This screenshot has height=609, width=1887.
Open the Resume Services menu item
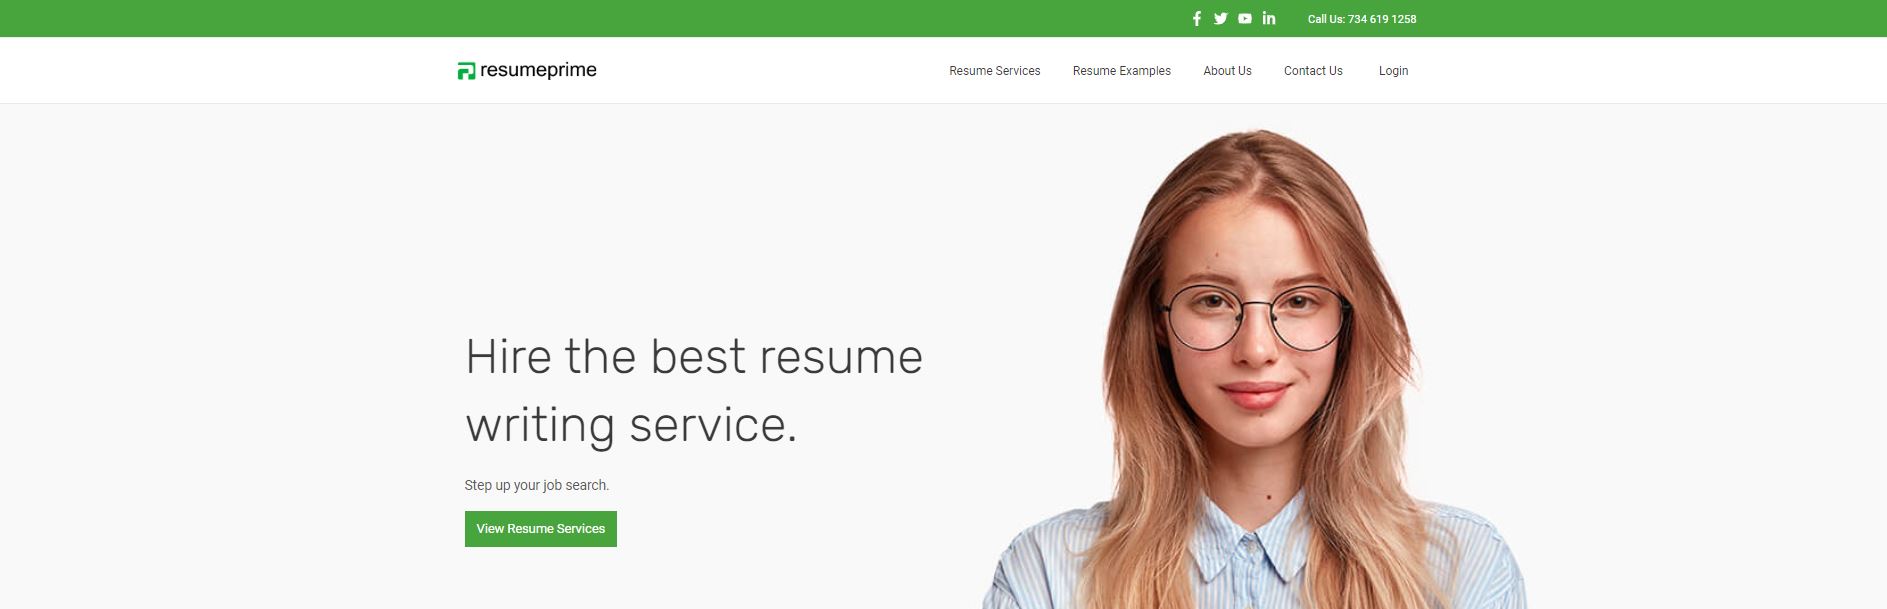(x=994, y=71)
